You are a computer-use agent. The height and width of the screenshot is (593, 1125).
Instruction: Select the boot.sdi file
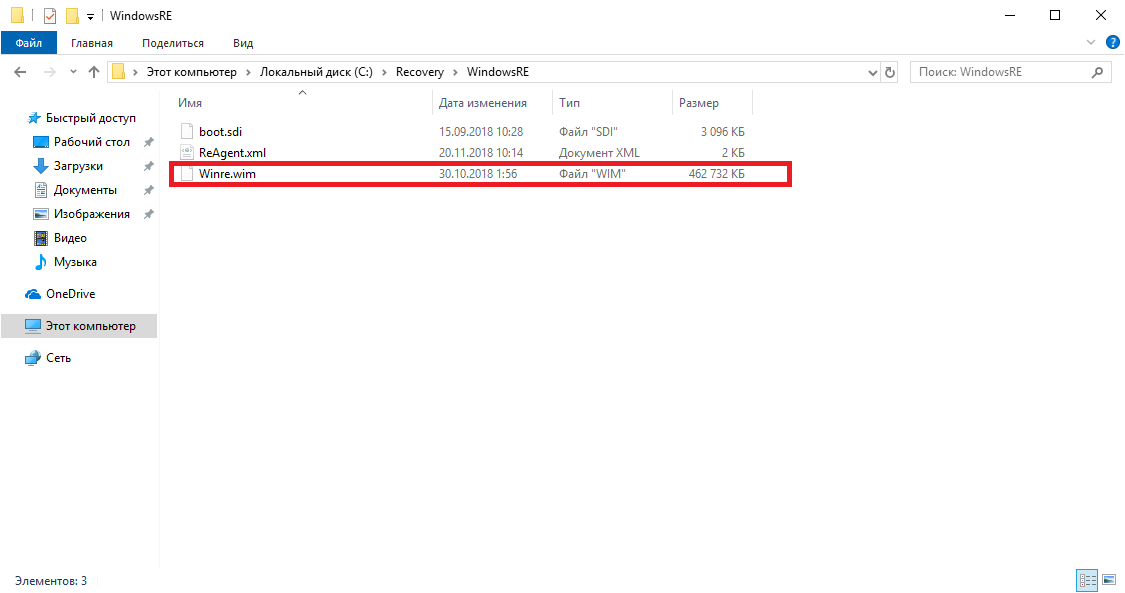click(x=220, y=132)
